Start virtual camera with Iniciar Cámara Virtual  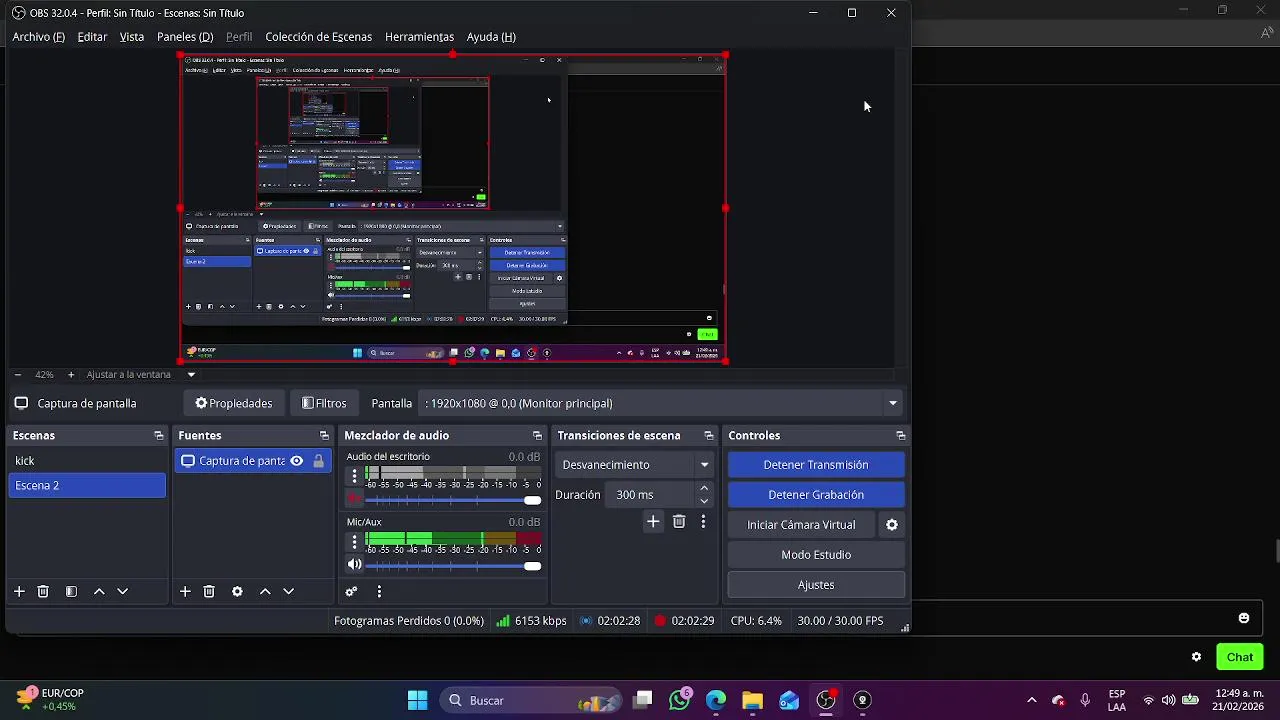801,525
